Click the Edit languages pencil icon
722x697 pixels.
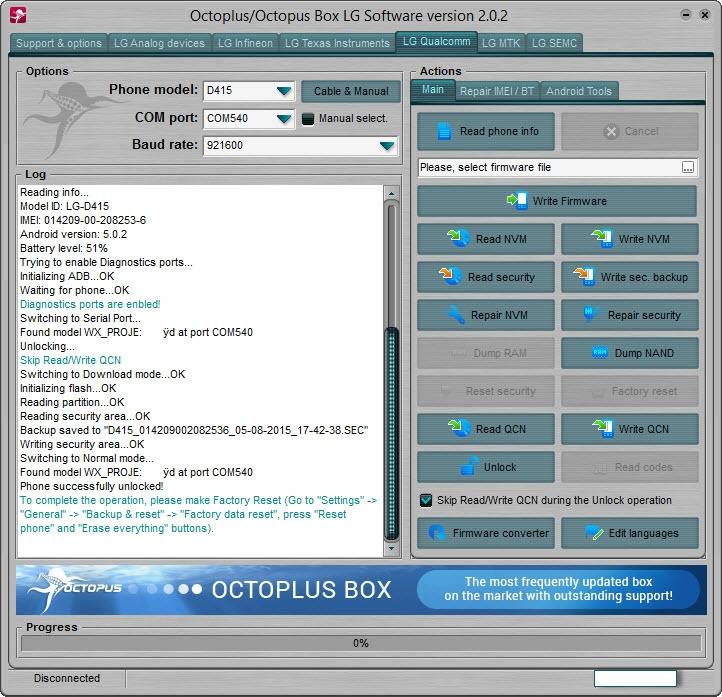[x=594, y=533]
